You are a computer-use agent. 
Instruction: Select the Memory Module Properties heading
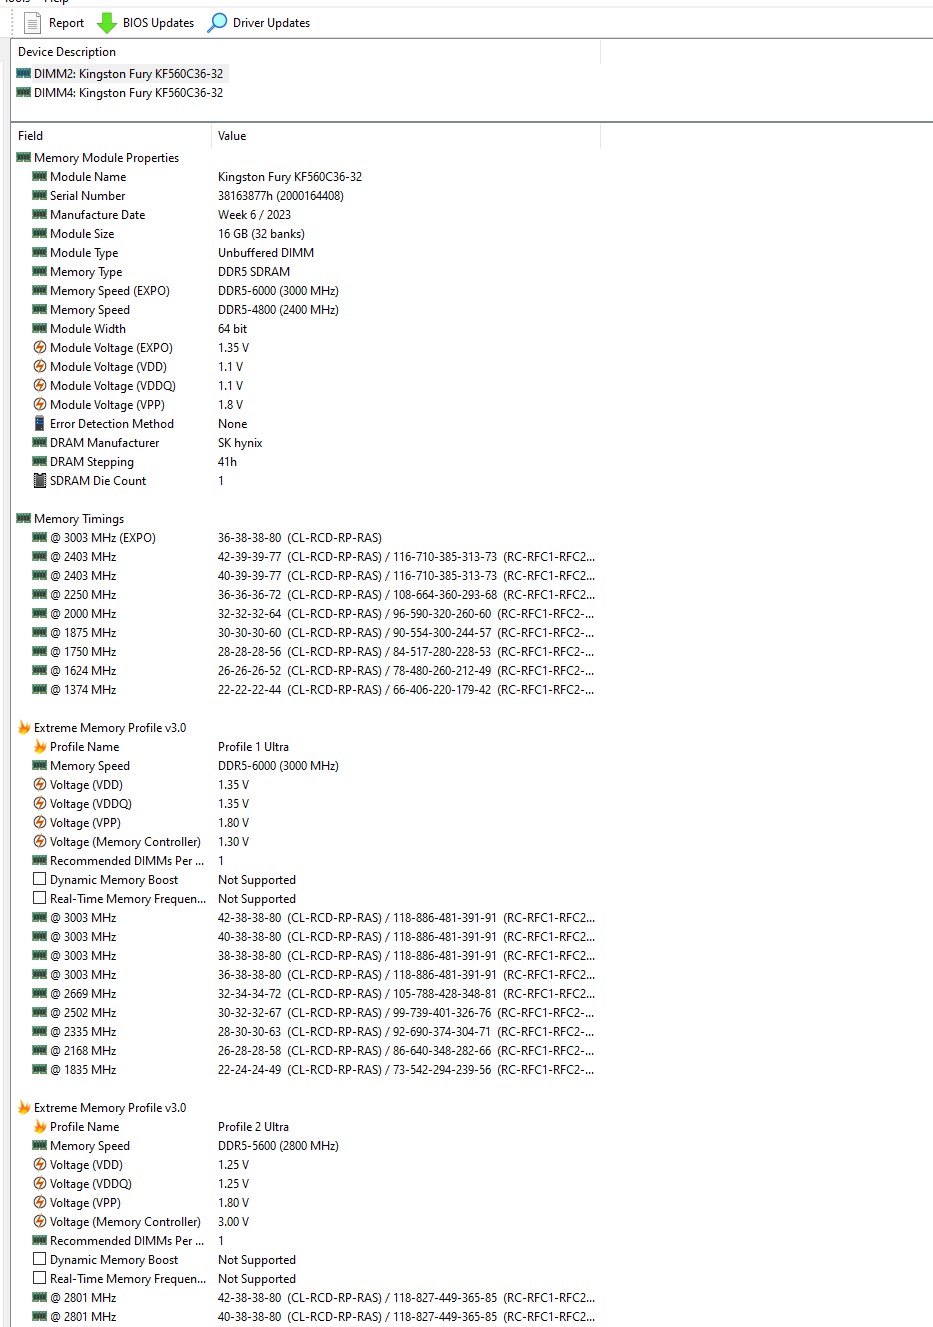click(107, 158)
